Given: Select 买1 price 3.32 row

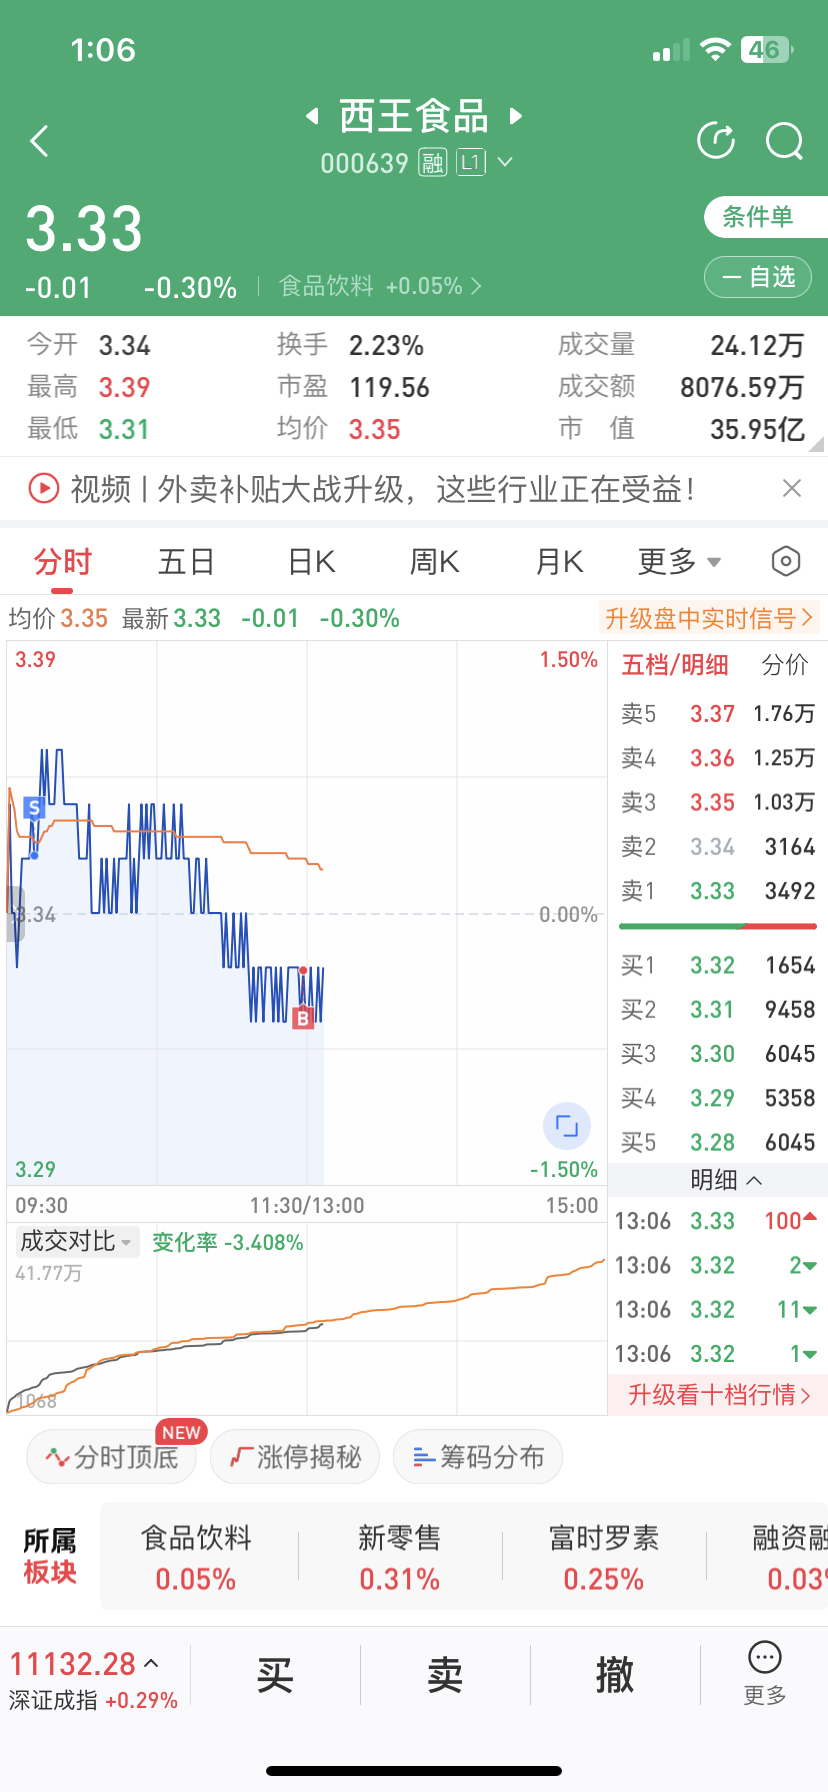Looking at the screenshot, I should click(718, 965).
